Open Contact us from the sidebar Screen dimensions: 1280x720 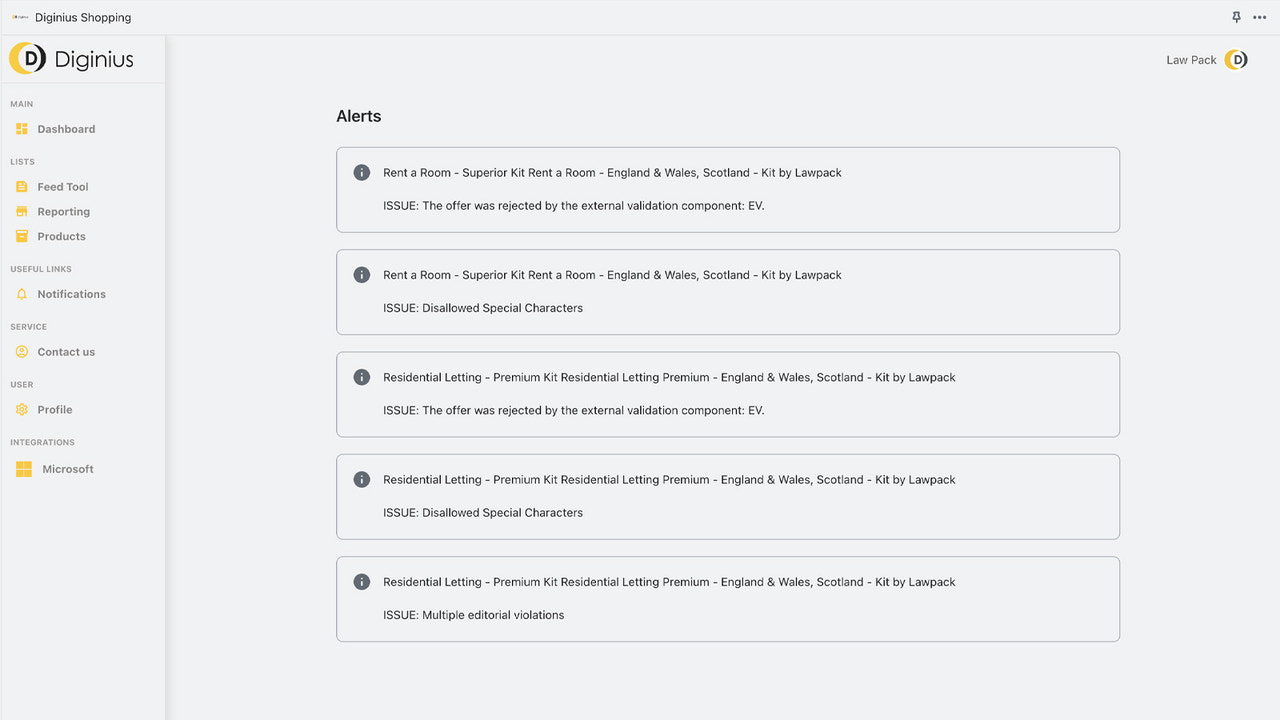click(x=66, y=351)
